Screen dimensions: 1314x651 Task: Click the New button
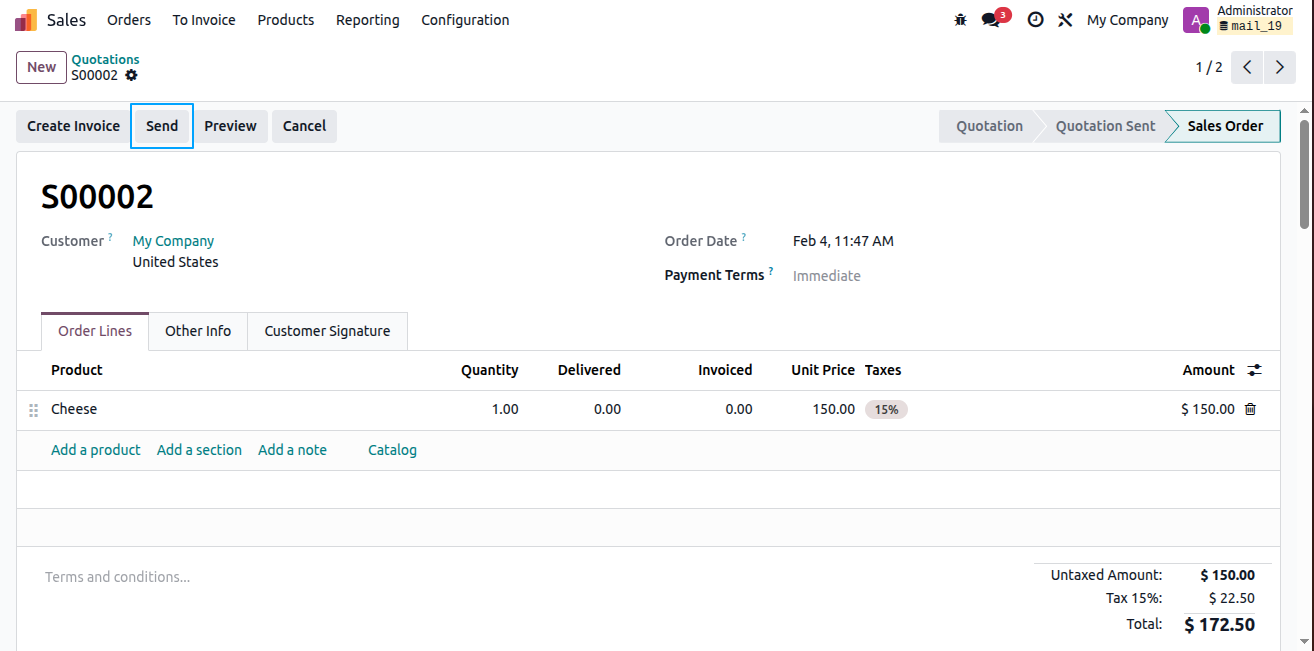pyautogui.click(x=41, y=67)
